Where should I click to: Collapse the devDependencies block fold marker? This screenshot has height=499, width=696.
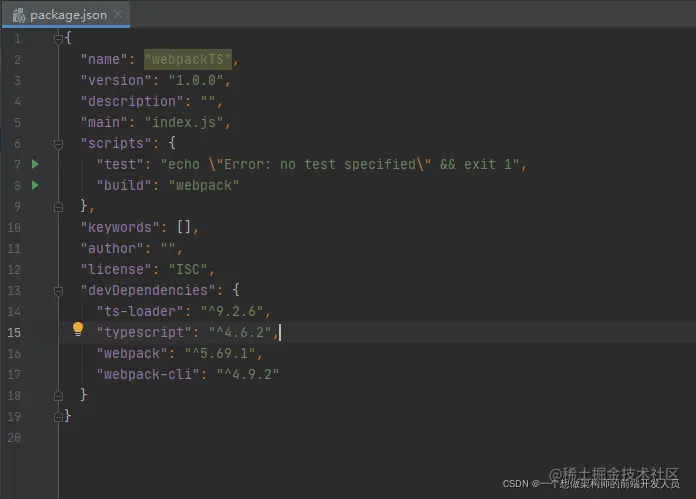[58, 291]
